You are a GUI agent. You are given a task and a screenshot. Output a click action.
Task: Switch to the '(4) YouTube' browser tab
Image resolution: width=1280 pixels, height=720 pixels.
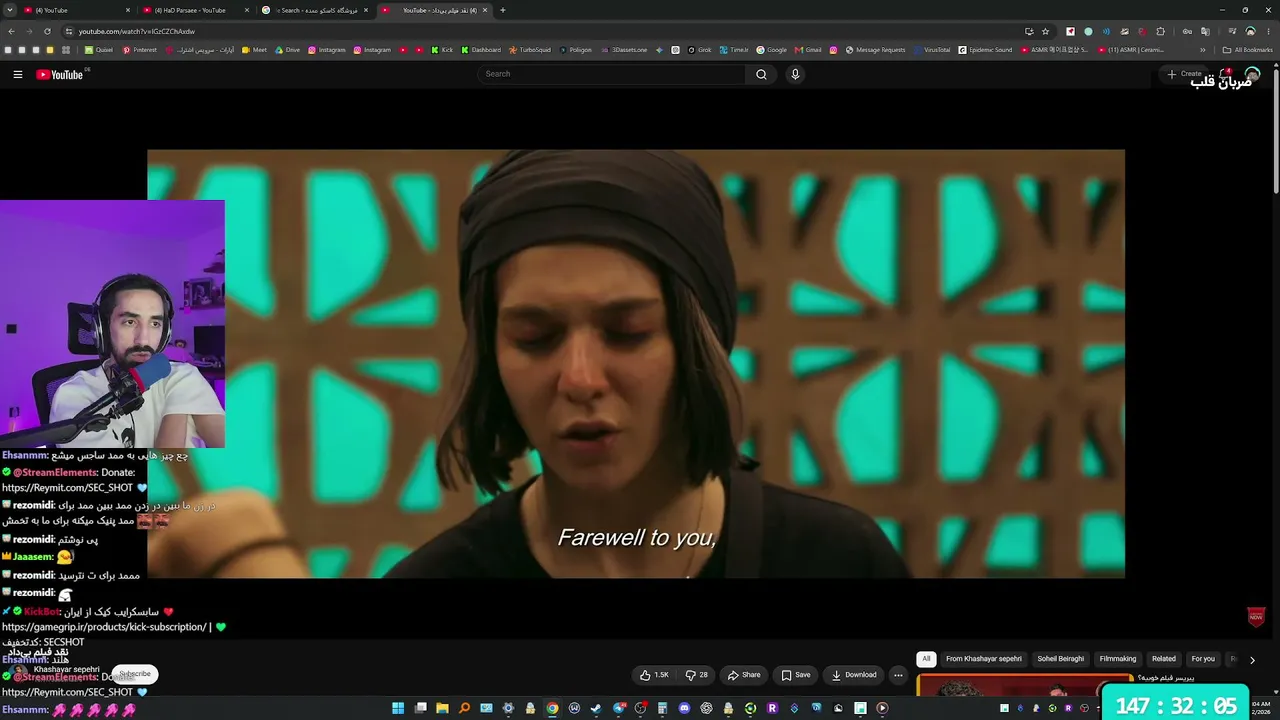point(76,10)
